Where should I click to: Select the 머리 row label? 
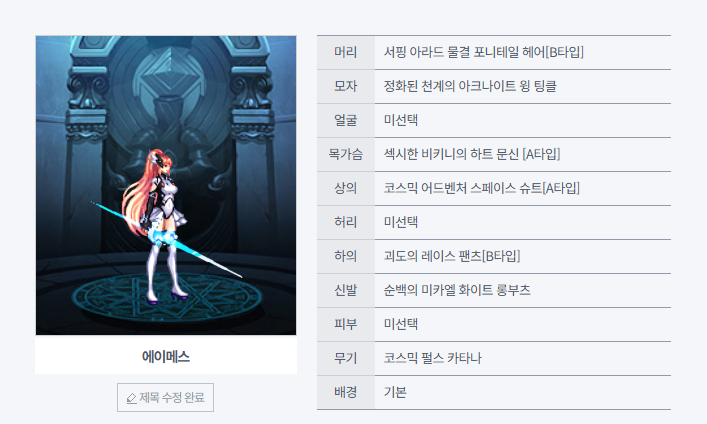(x=345, y=52)
